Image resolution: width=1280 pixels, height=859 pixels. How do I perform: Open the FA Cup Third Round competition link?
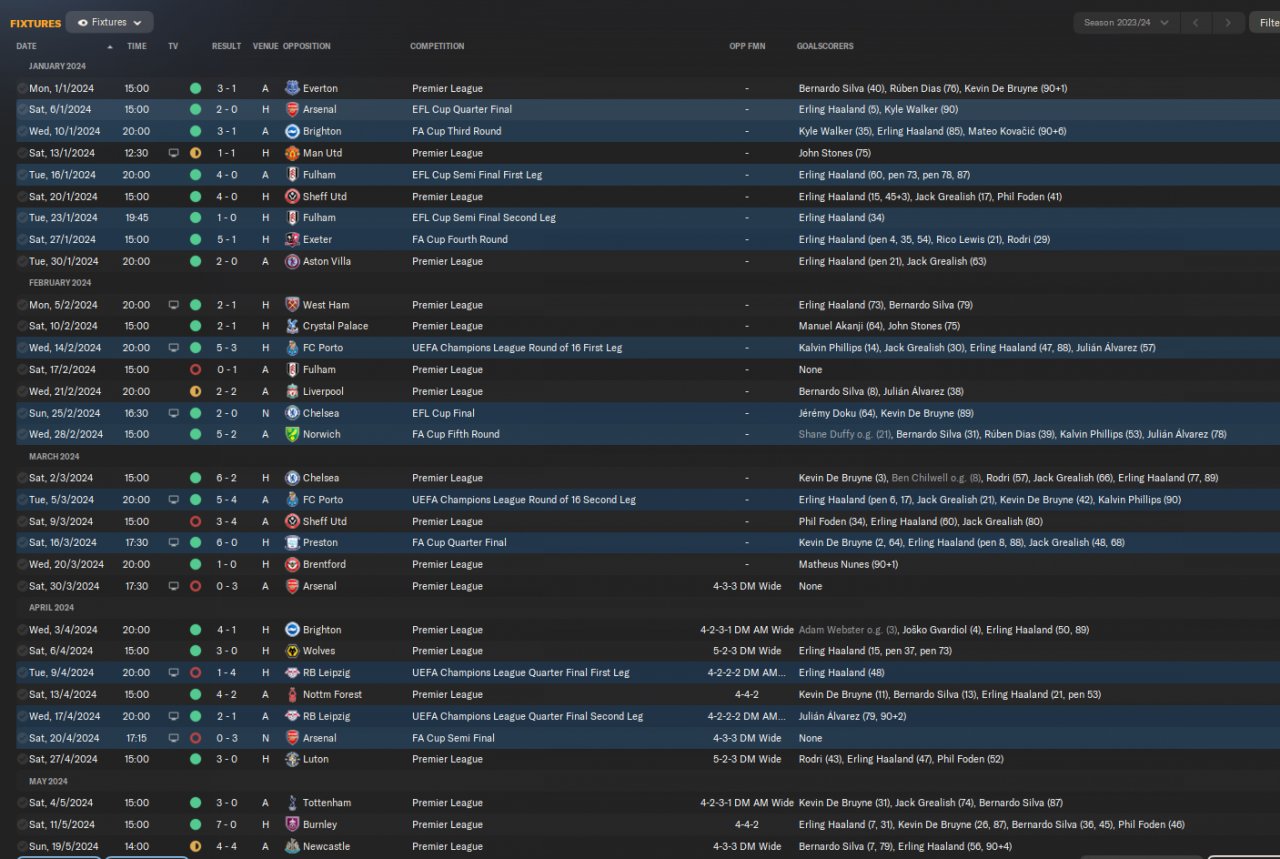[457, 131]
